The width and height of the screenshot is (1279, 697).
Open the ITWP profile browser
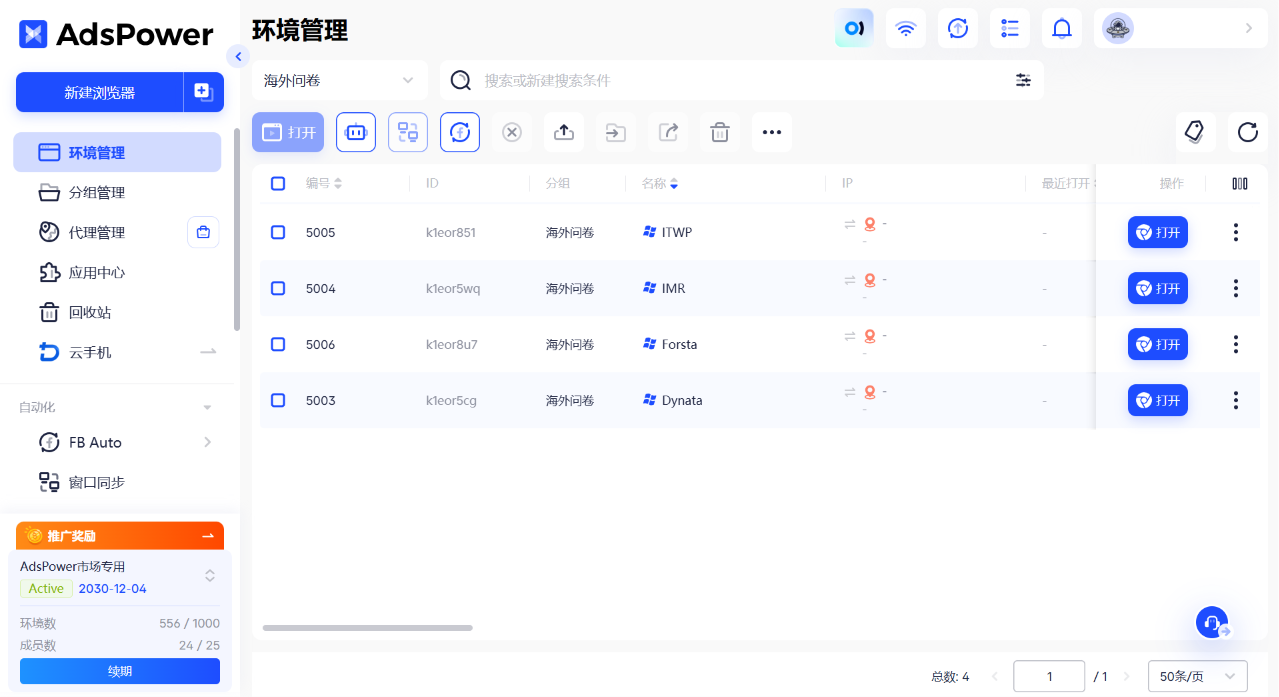point(1158,232)
